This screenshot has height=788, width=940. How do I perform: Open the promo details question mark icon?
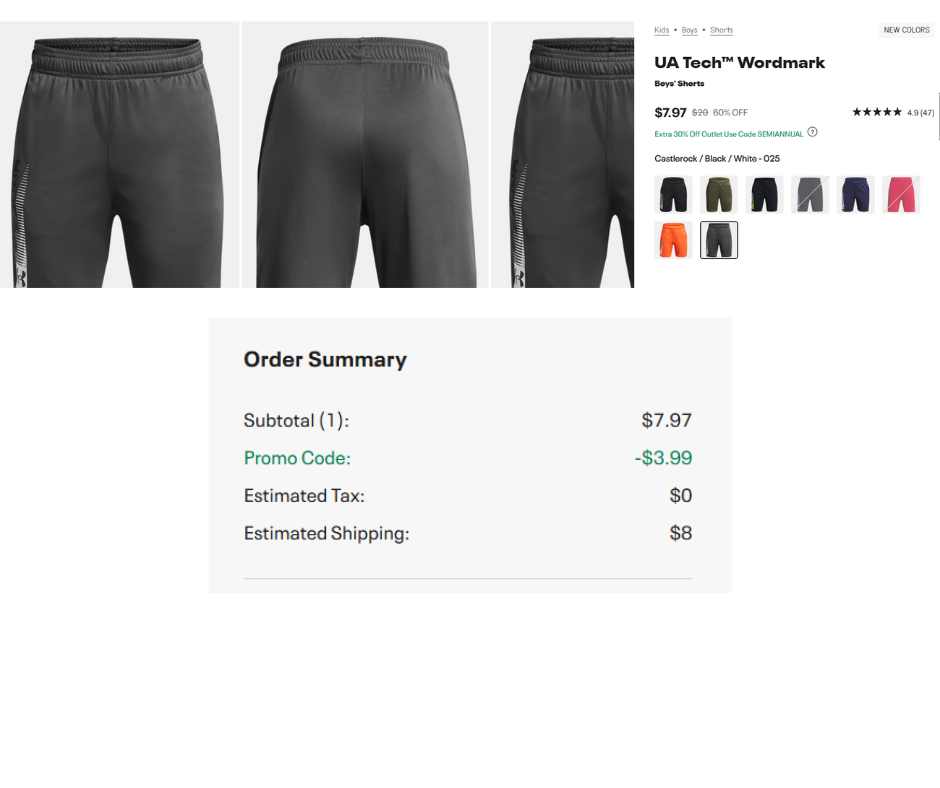pyautogui.click(x=813, y=132)
